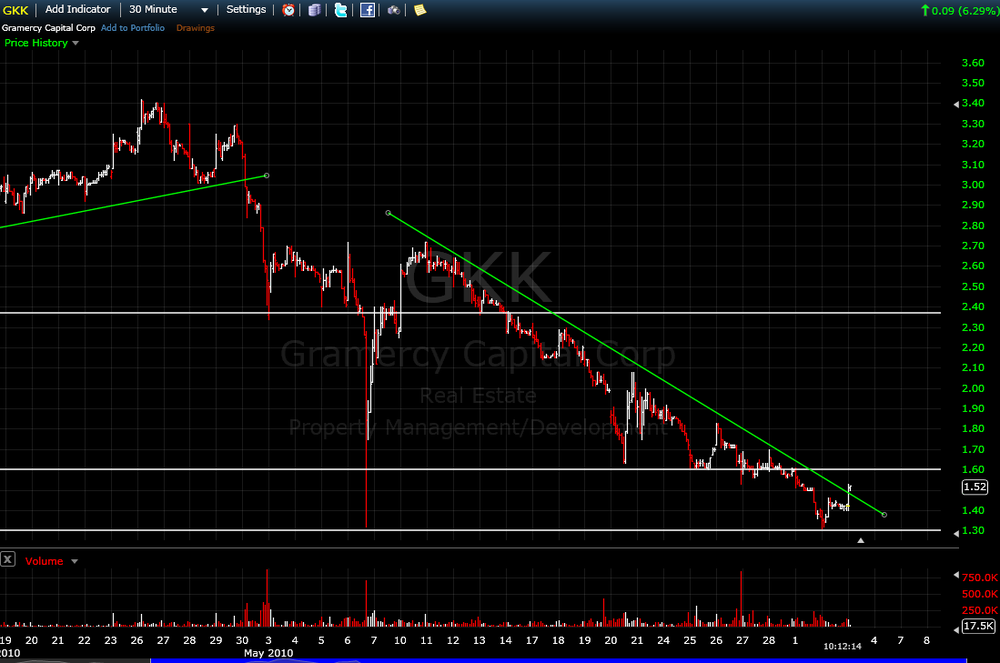
Task: Select the end handle of the descending green trendline
Action: [884, 514]
